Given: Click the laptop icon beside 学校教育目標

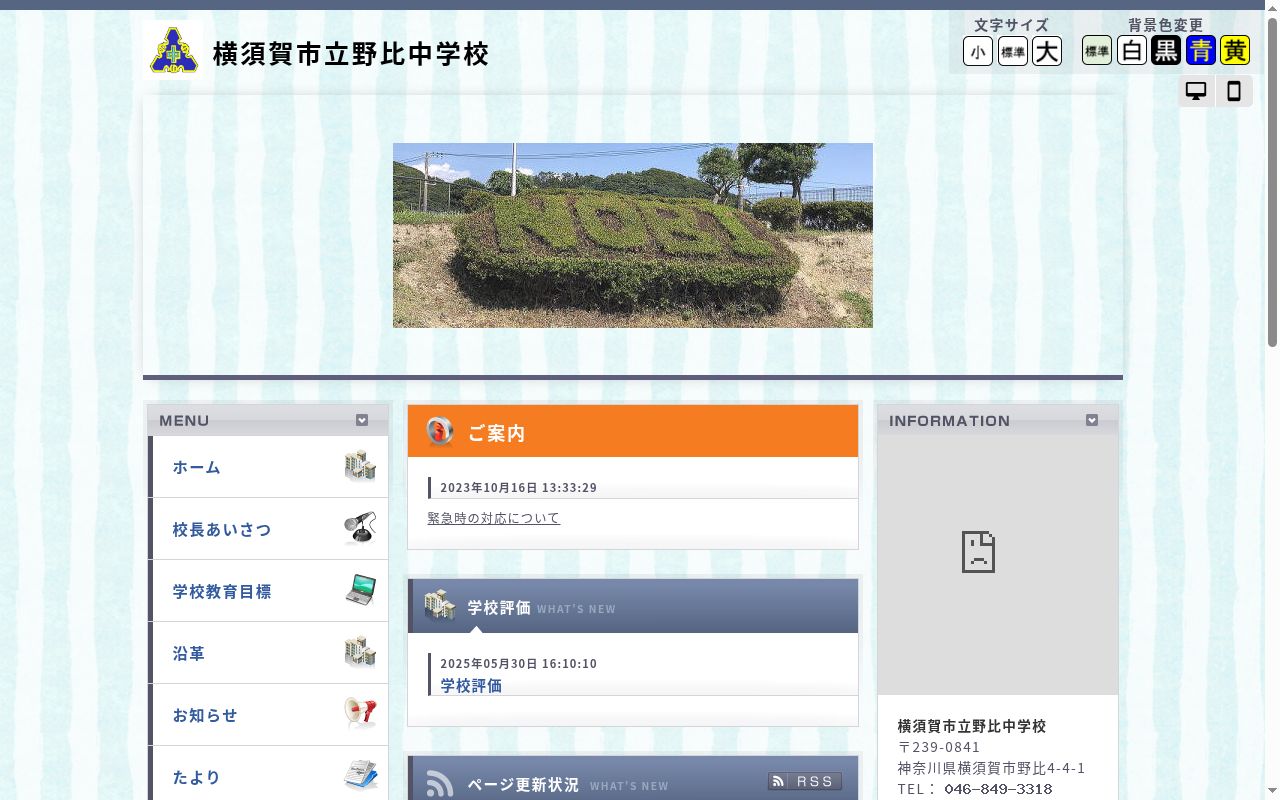Looking at the screenshot, I should coord(360,590).
